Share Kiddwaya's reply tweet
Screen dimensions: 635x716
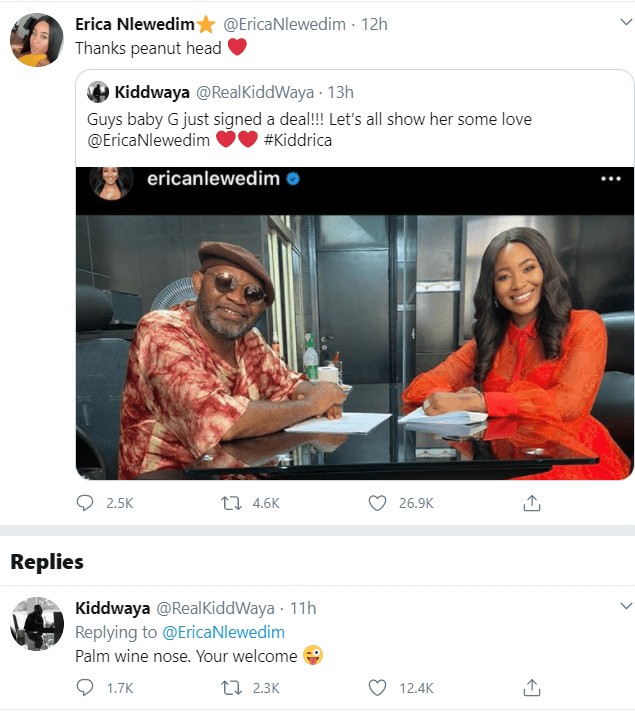click(x=532, y=688)
